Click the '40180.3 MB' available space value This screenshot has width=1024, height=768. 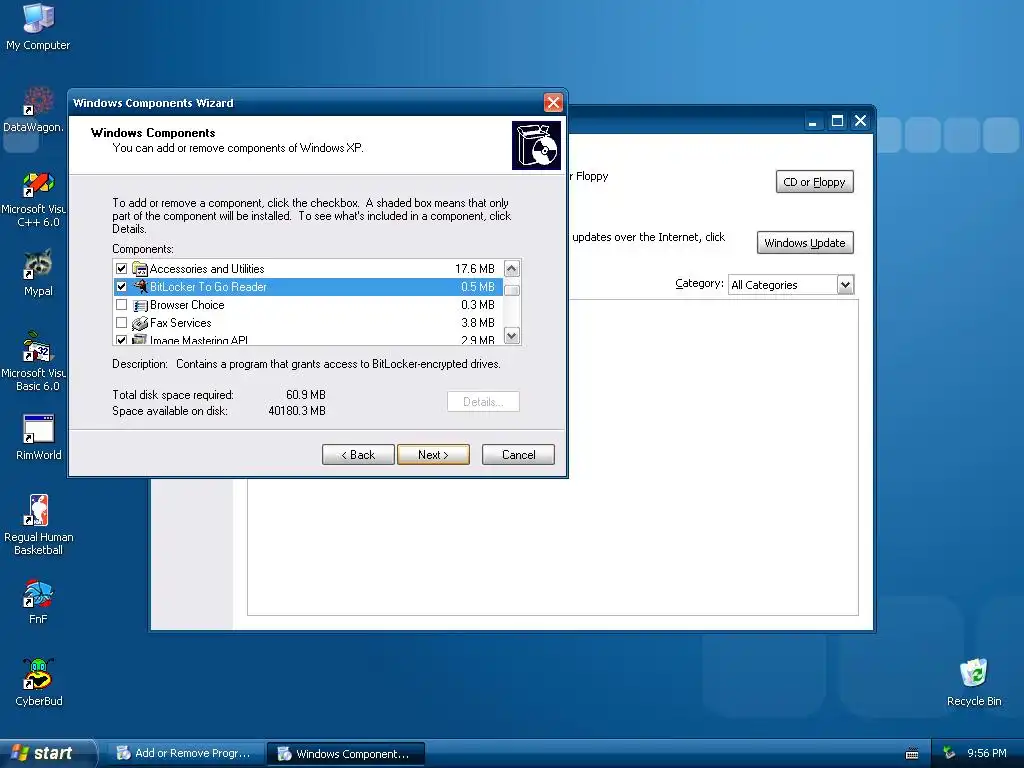297,411
